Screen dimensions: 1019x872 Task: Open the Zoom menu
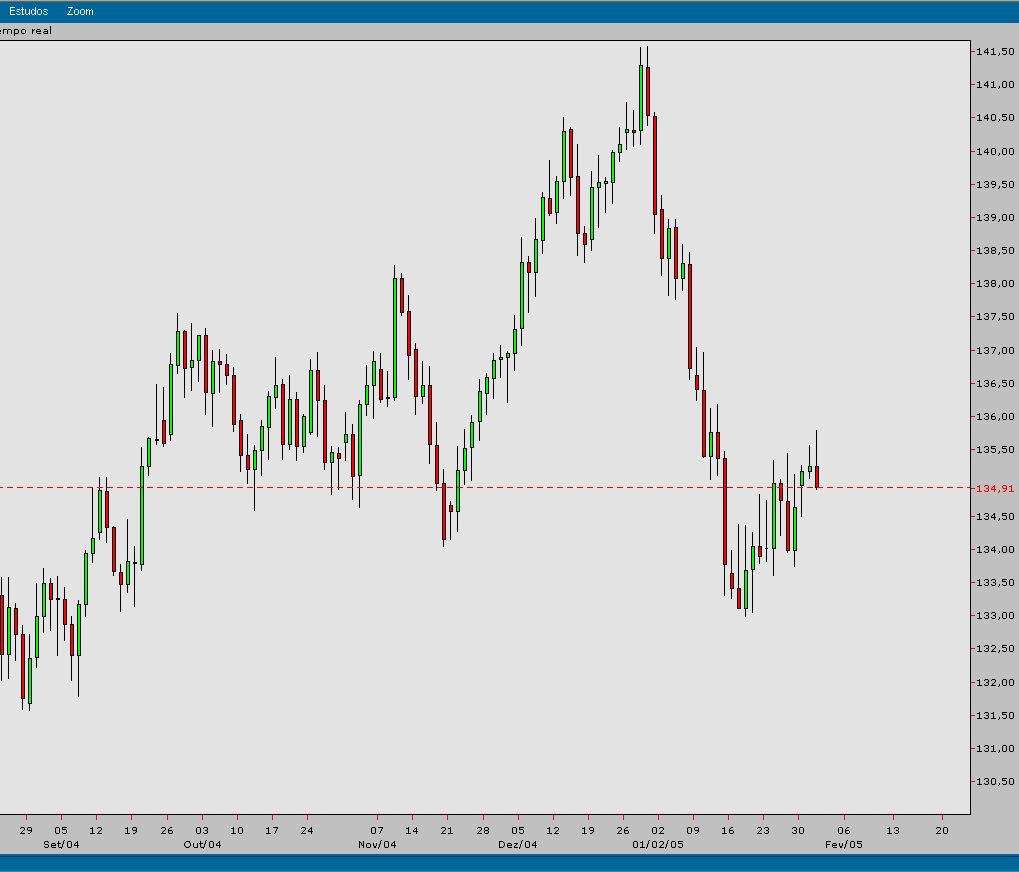click(x=78, y=10)
